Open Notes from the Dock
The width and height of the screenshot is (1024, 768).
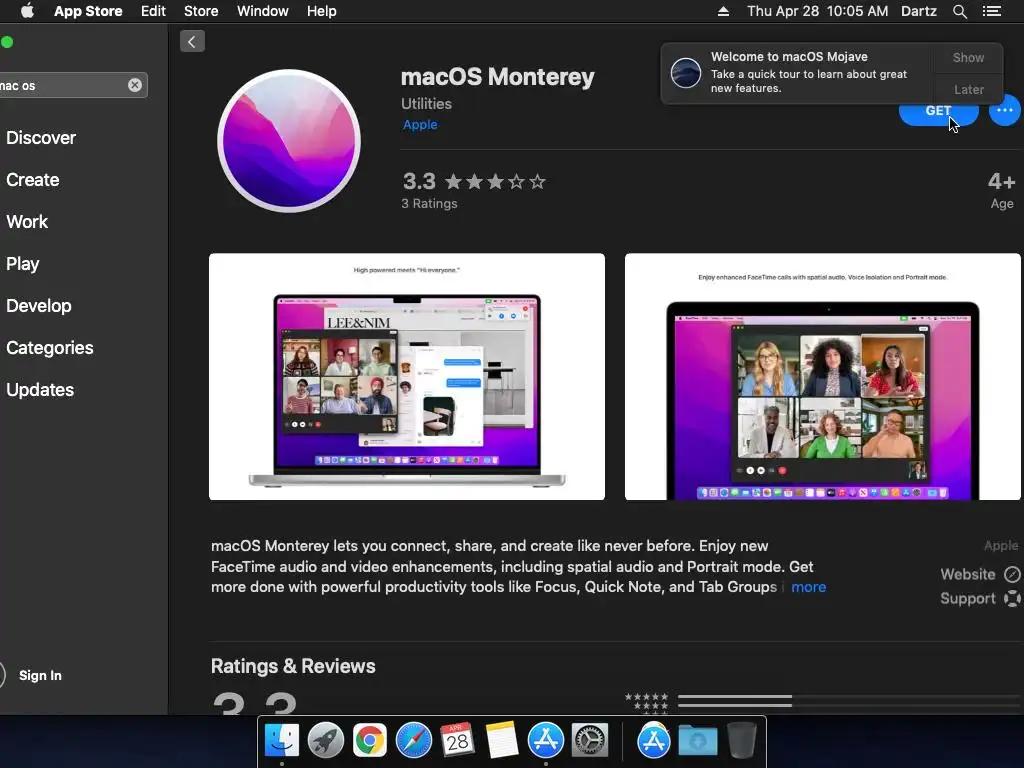502,741
